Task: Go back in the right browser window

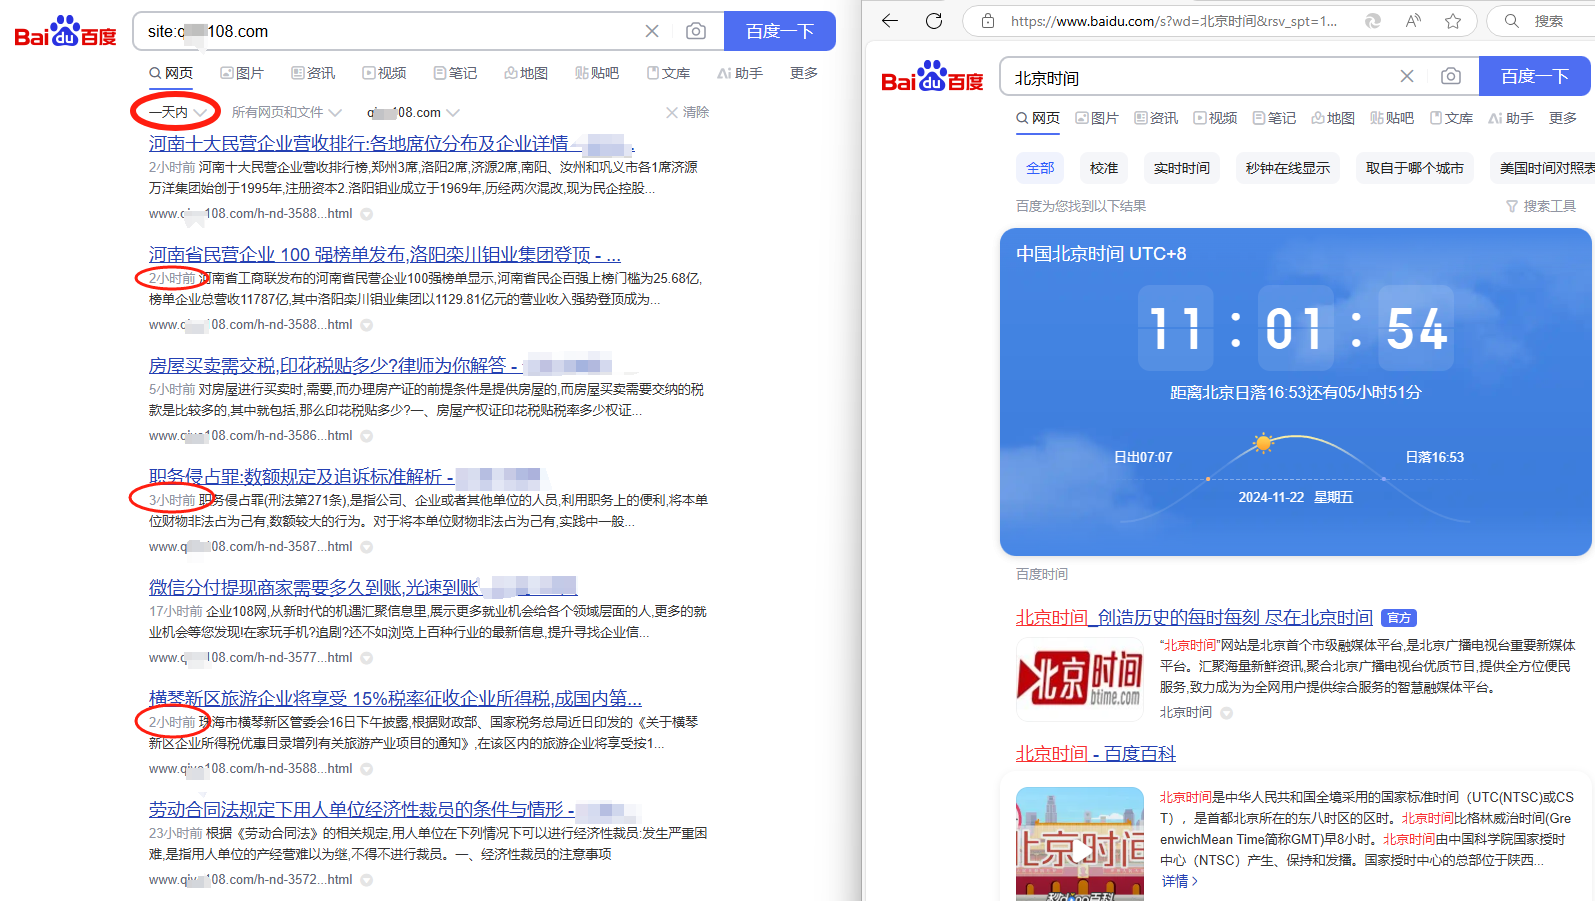Action: click(890, 21)
